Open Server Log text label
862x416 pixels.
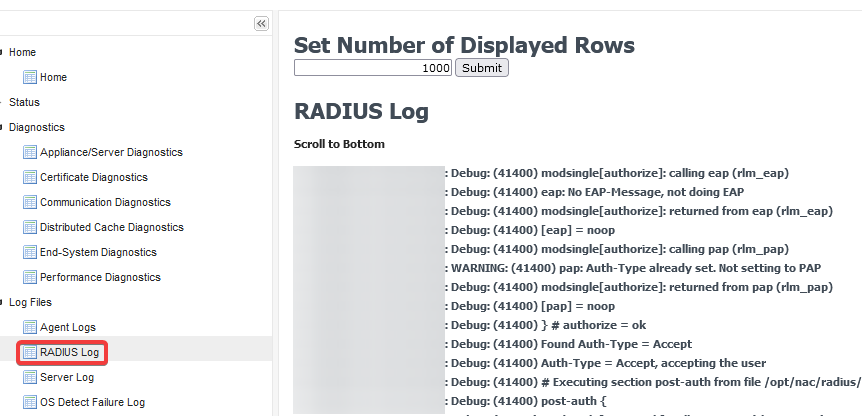[x=67, y=377]
